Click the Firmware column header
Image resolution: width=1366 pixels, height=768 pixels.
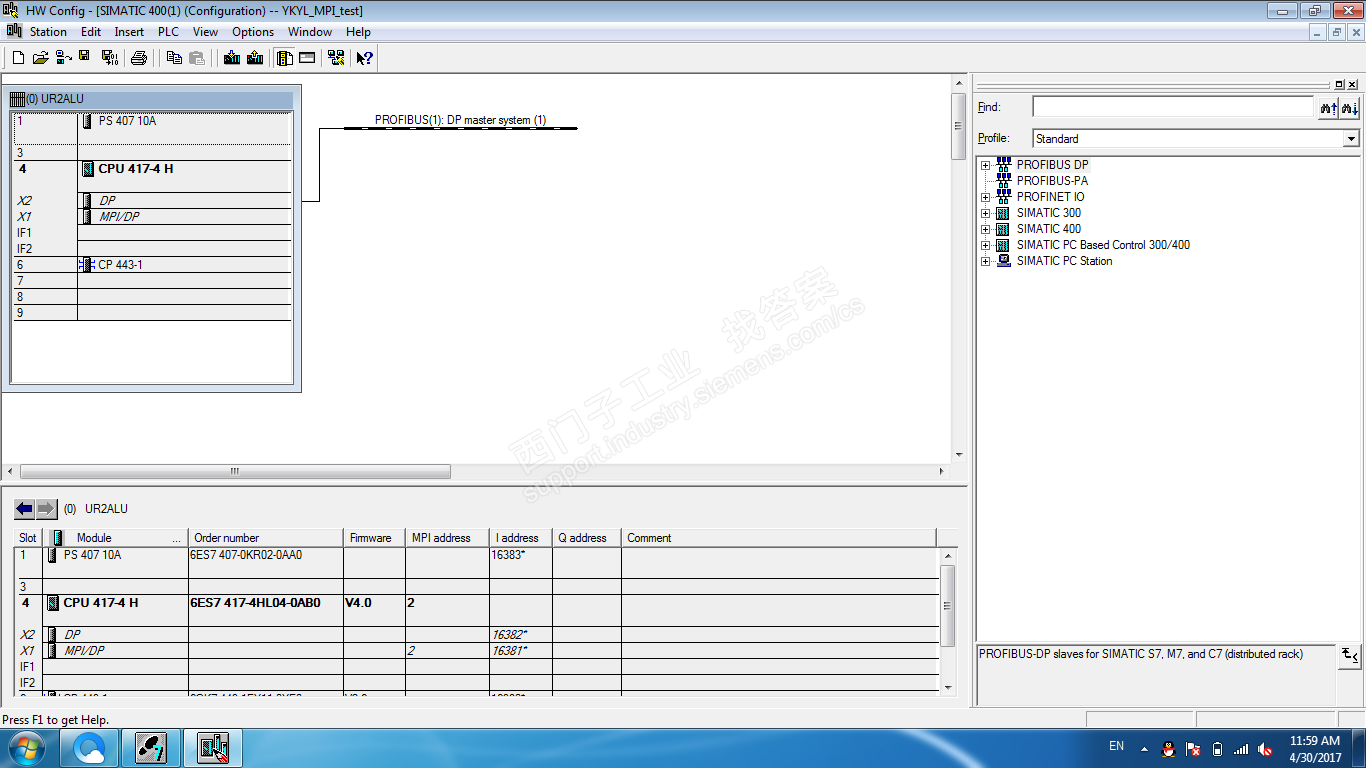coord(375,538)
